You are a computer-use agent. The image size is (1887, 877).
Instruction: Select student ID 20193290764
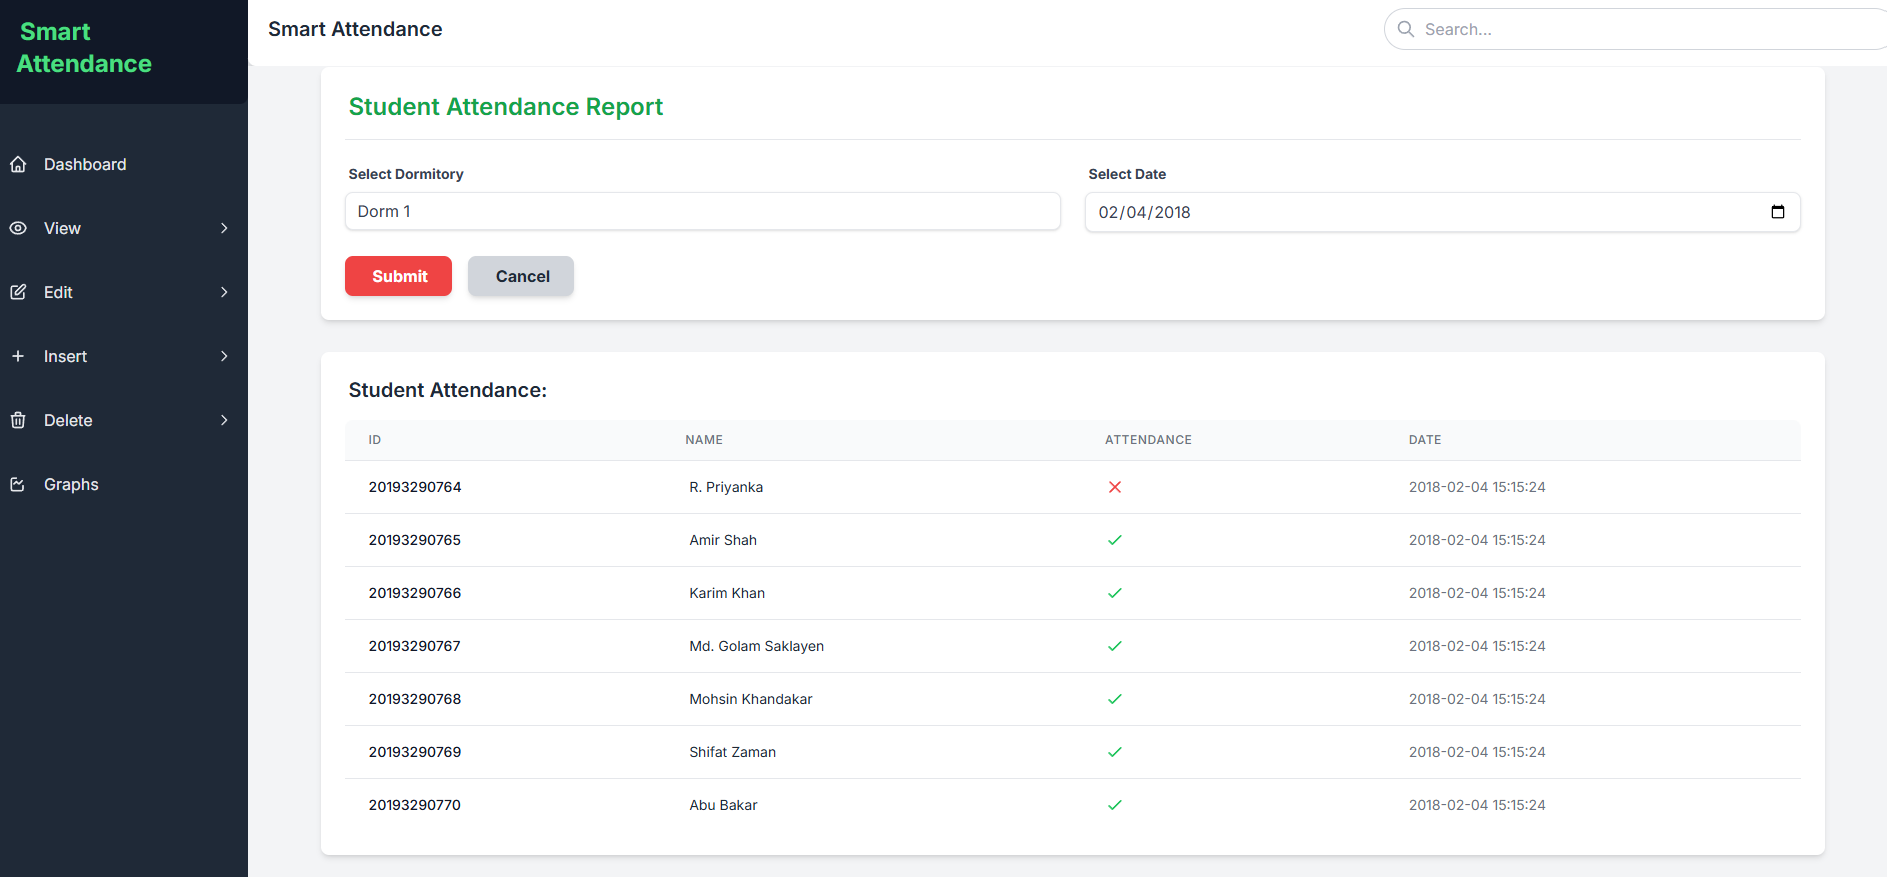click(415, 487)
